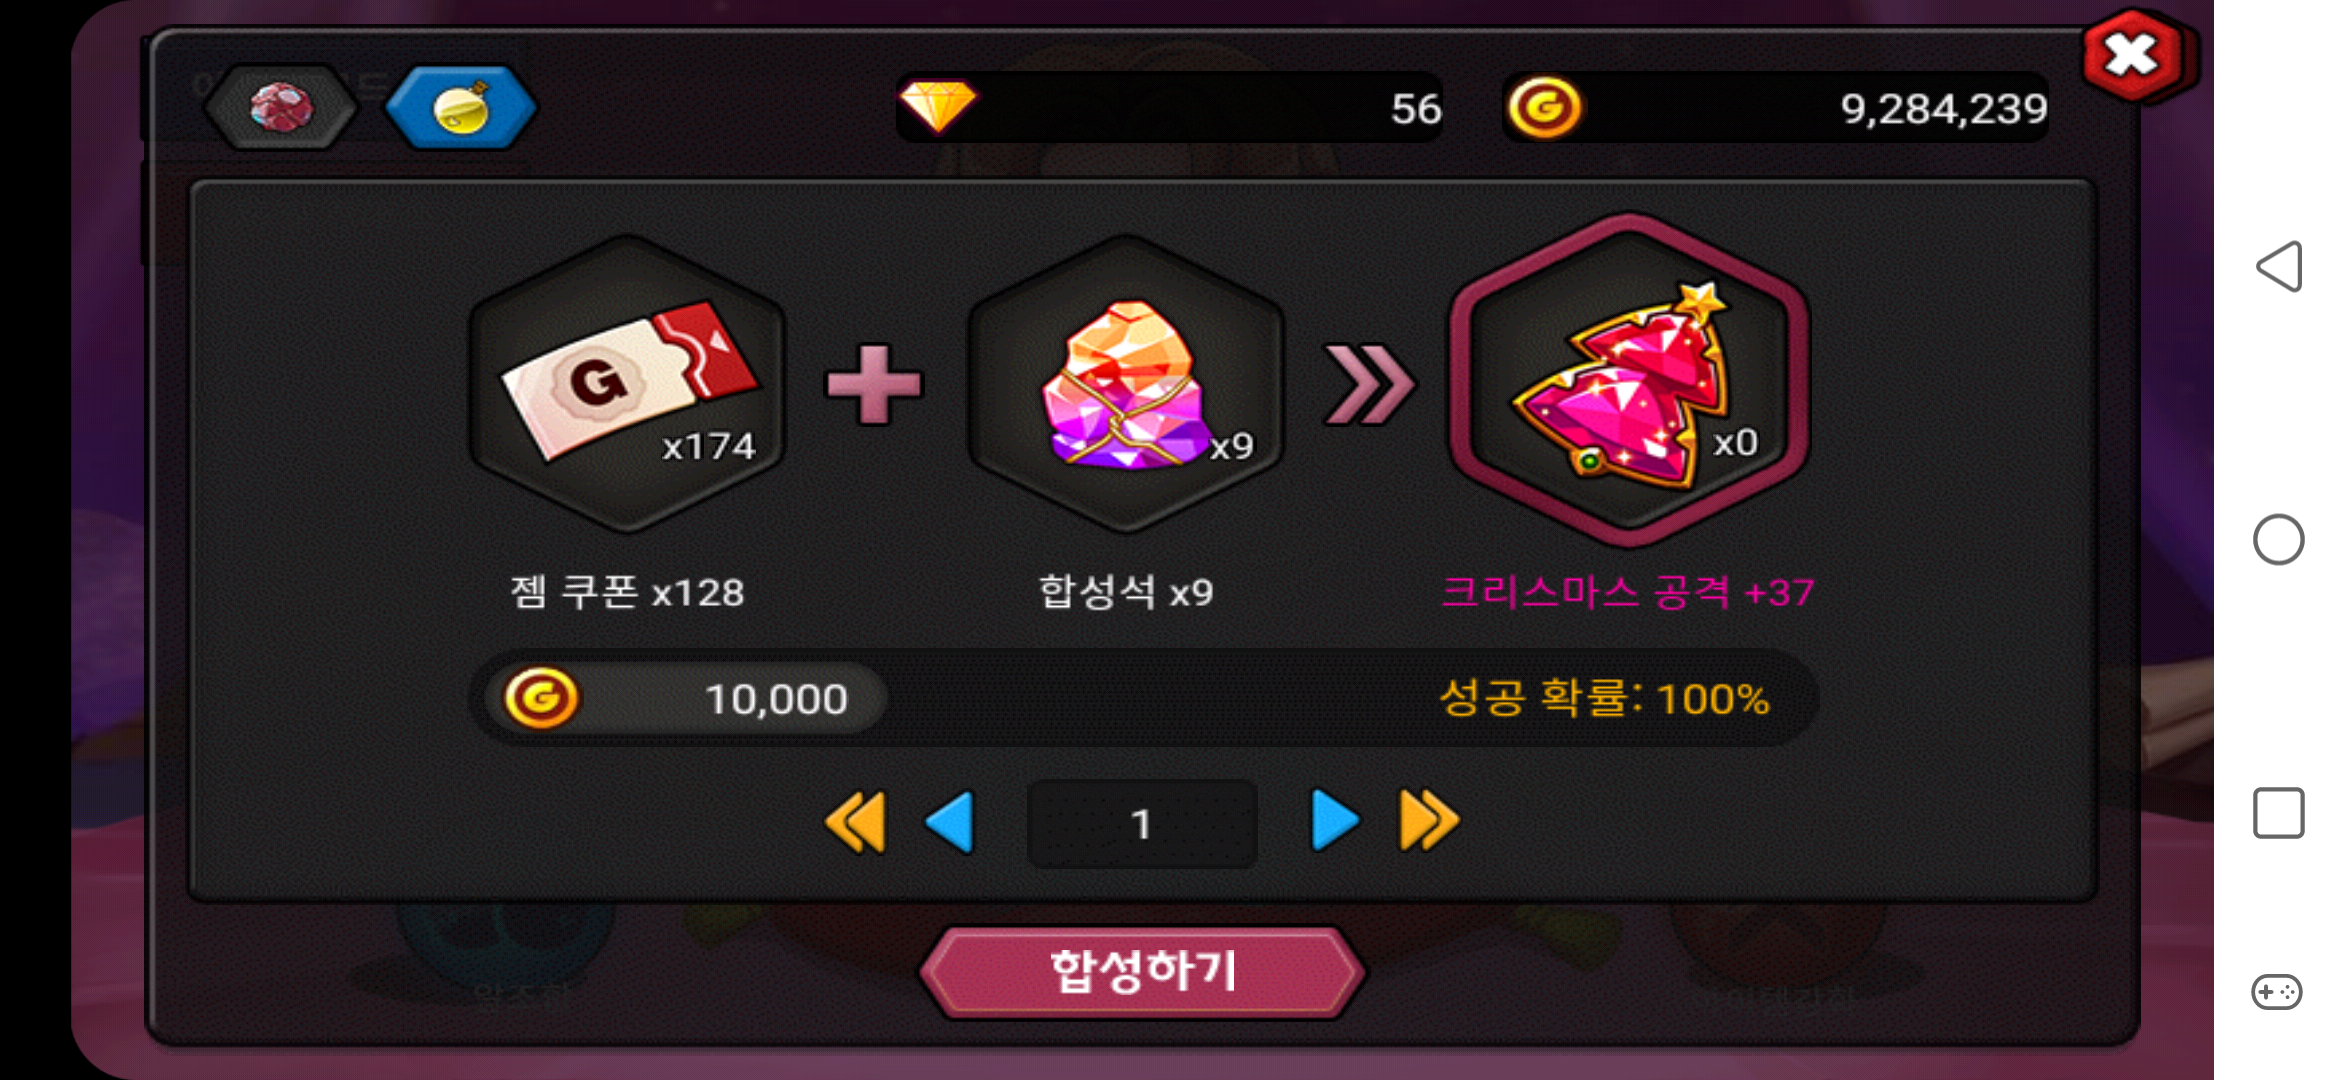Tap the gold coin icon beside 9,284,239
The image size is (2340, 1080).
pos(1544,107)
